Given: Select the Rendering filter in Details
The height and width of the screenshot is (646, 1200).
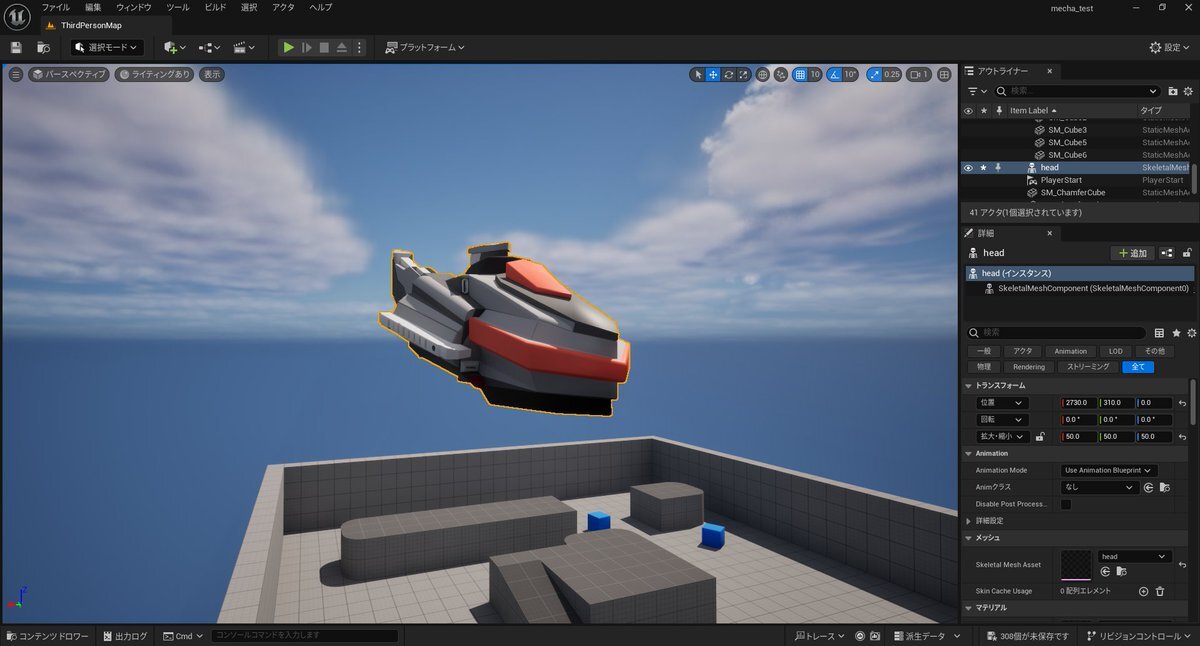Looking at the screenshot, I should [1029, 367].
